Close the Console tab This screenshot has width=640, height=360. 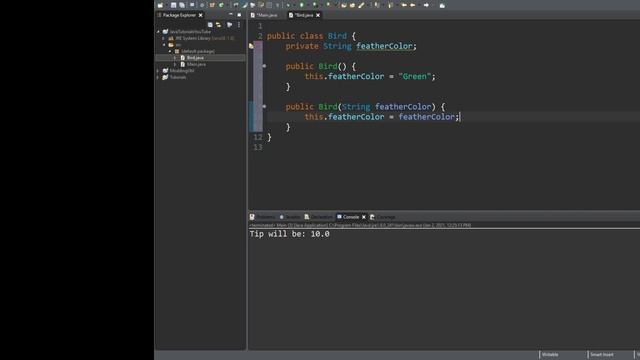364,217
